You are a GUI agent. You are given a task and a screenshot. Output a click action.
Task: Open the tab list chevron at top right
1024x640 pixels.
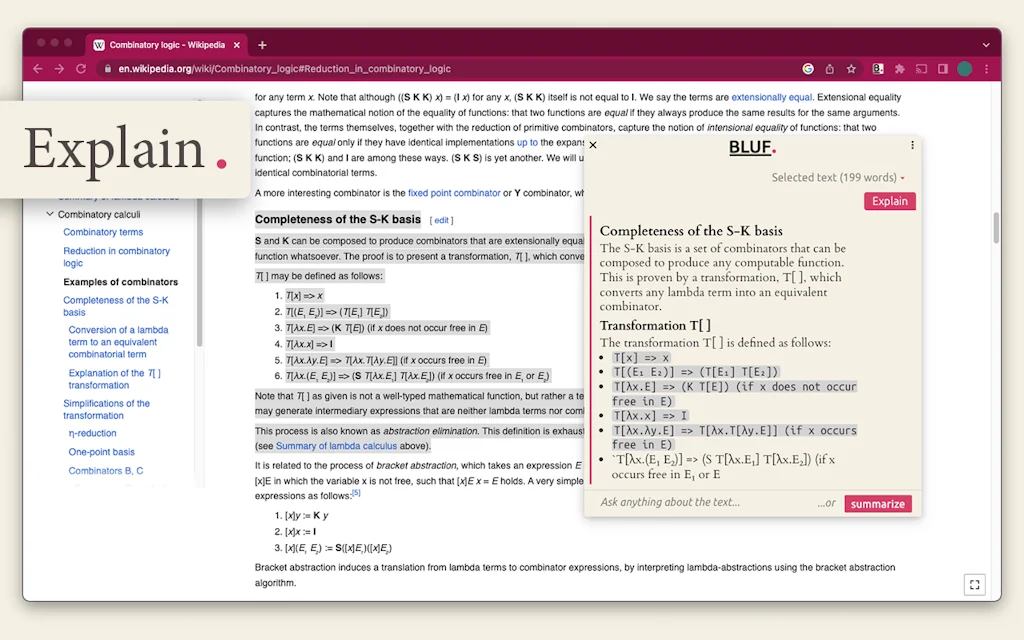pos(986,44)
